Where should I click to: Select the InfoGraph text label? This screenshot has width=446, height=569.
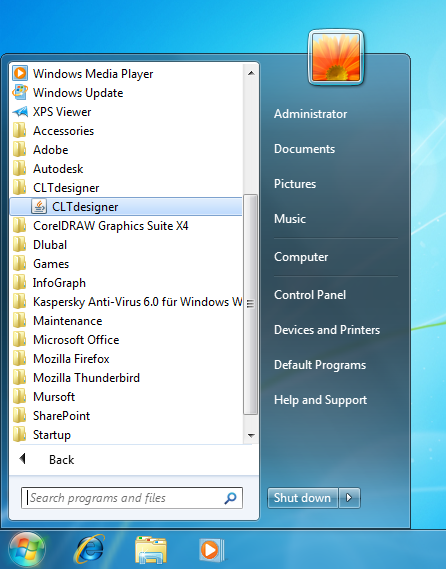pos(60,283)
